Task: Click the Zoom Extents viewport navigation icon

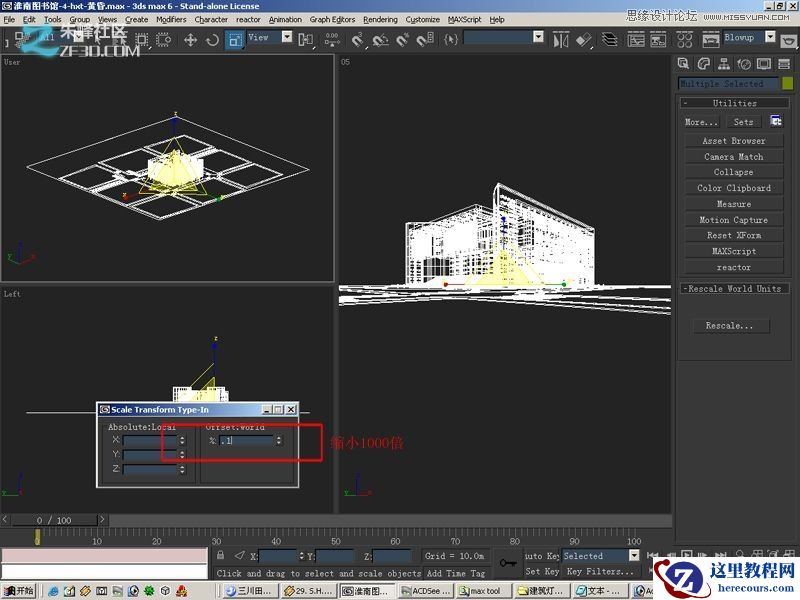Action: pos(774,552)
